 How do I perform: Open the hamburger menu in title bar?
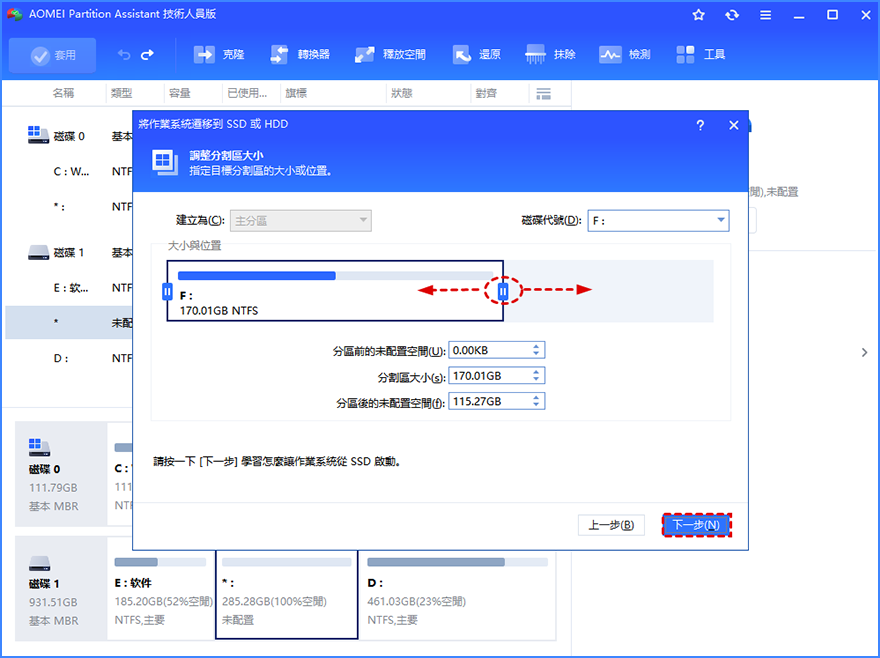pyautogui.click(x=766, y=15)
